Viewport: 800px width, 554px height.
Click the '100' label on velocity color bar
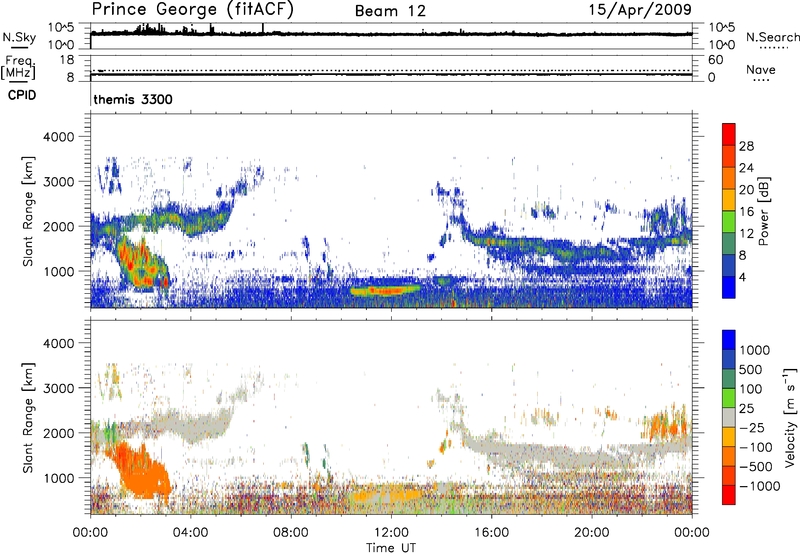coord(751,389)
